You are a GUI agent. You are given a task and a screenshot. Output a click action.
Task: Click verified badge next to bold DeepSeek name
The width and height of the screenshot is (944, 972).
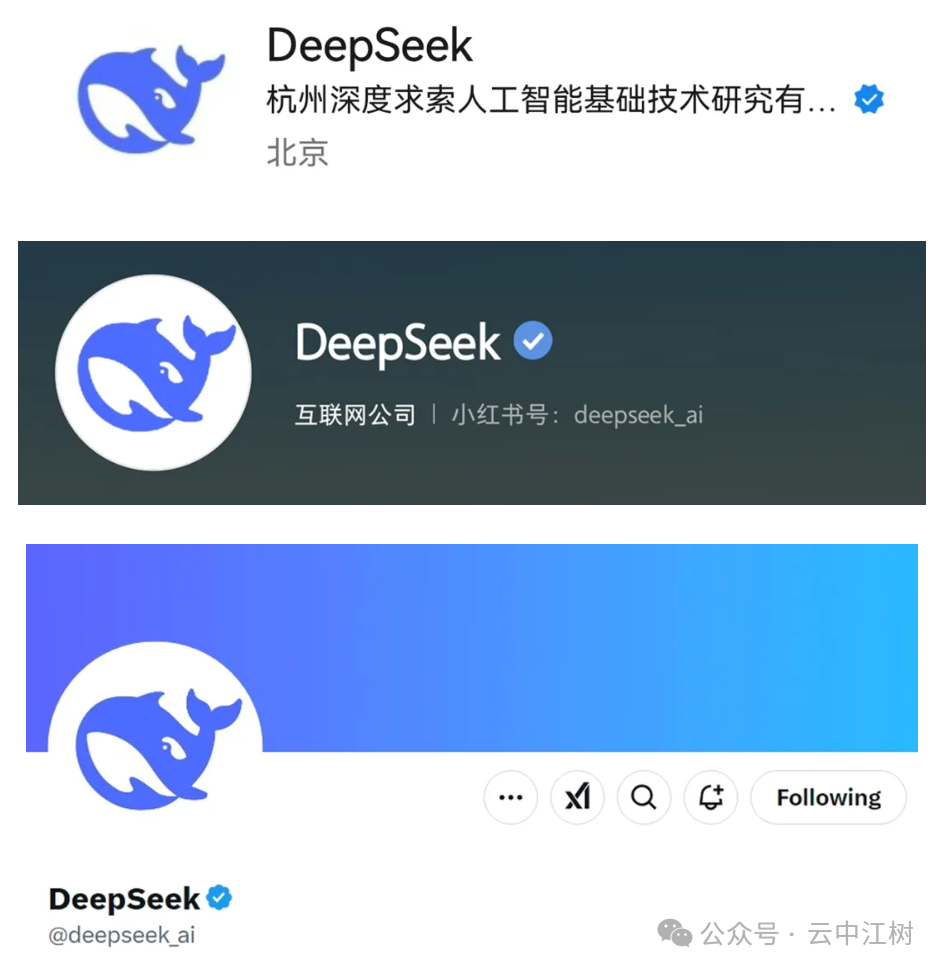(x=219, y=898)
